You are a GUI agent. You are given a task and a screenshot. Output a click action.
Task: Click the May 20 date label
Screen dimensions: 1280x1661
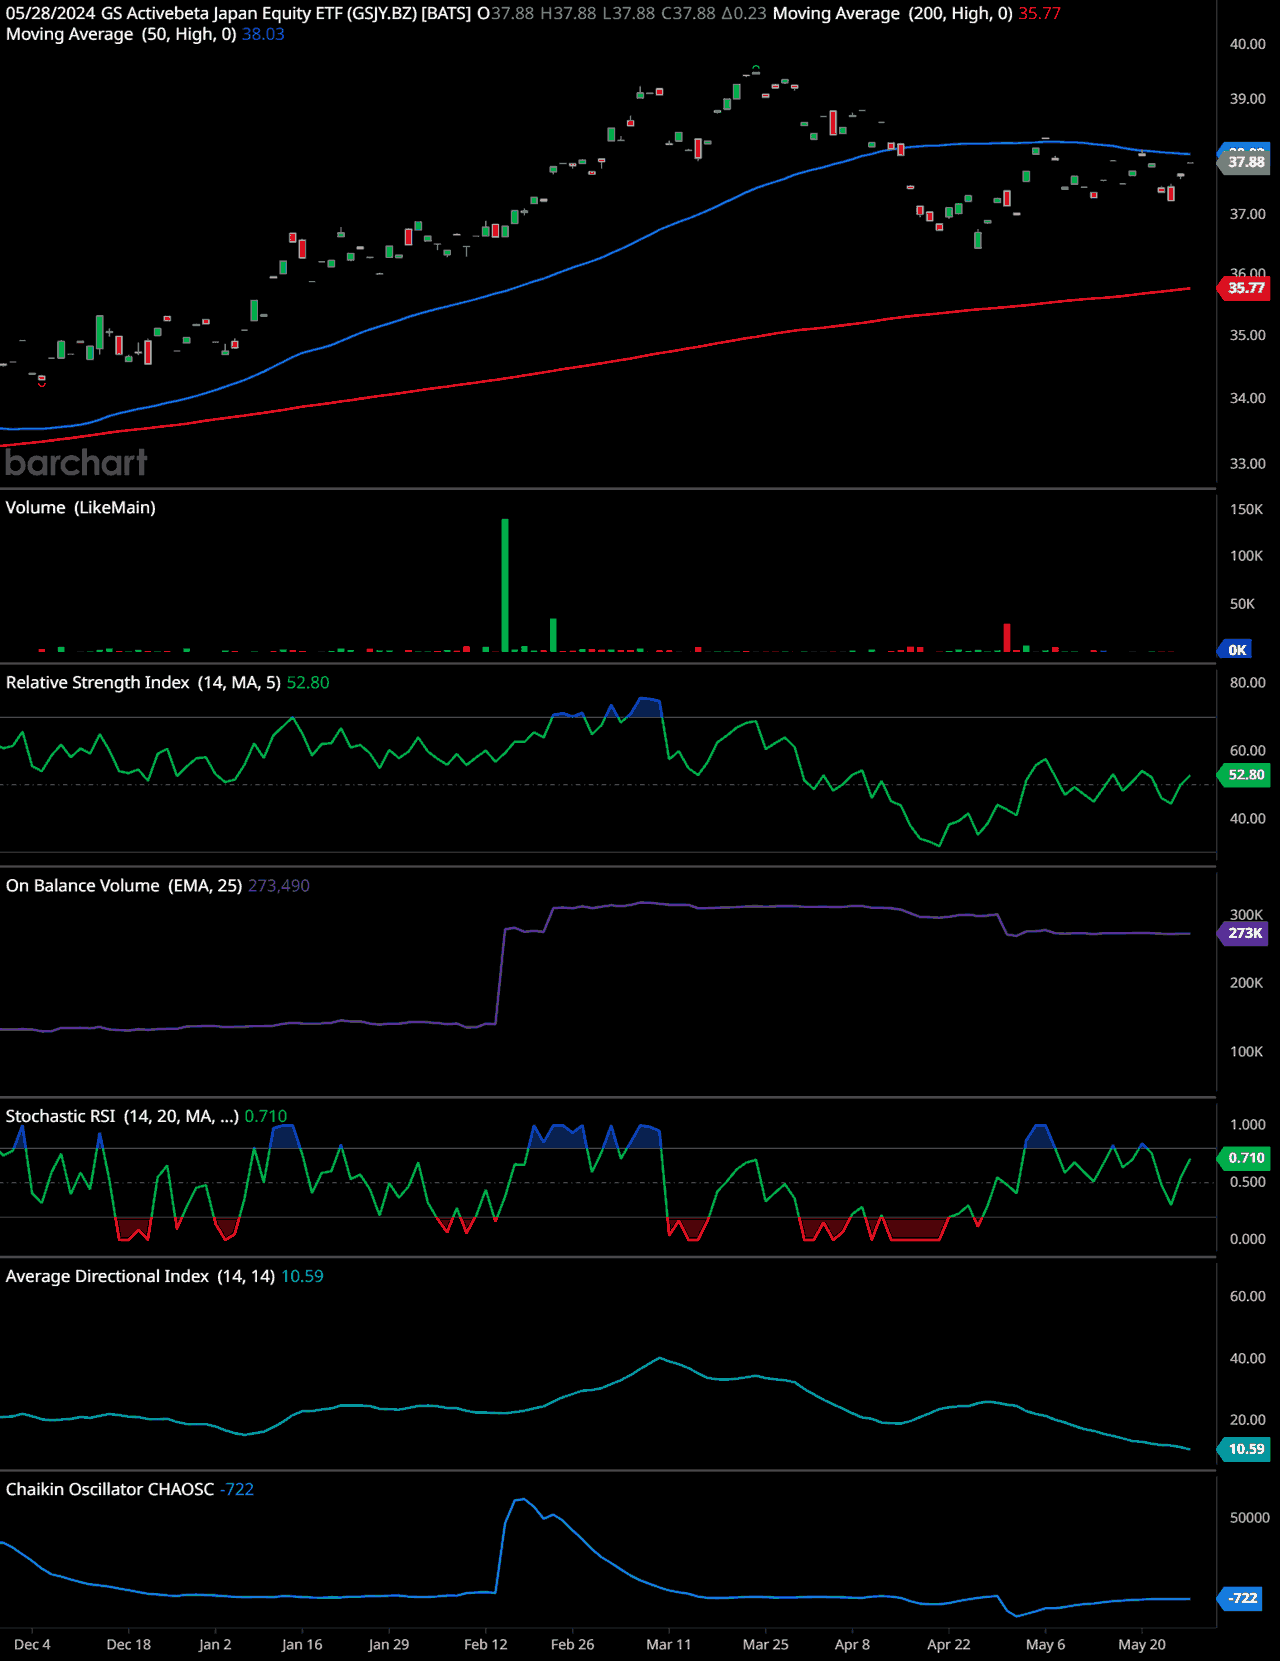[x=1142, y=1644]
